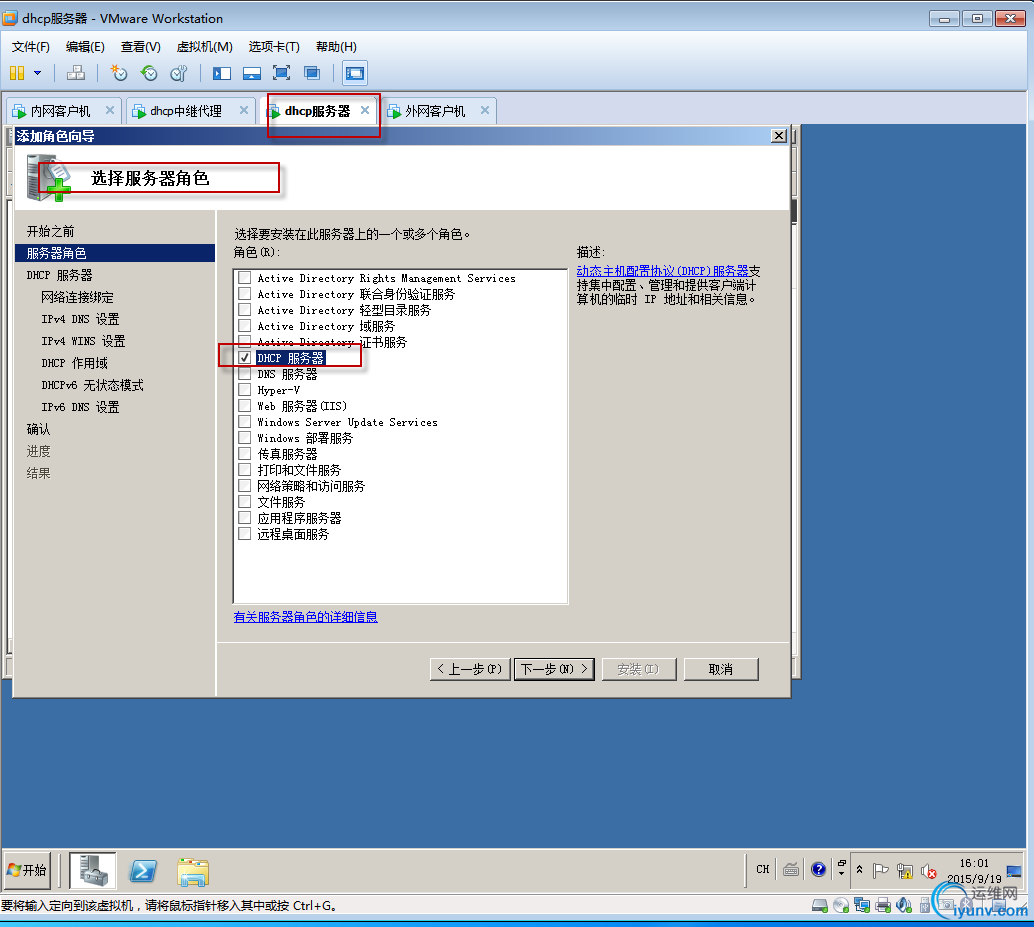Check the 网络策略和访问服务 role
Viewport: 1034px width, 927px height.
[x=245, y=486]
